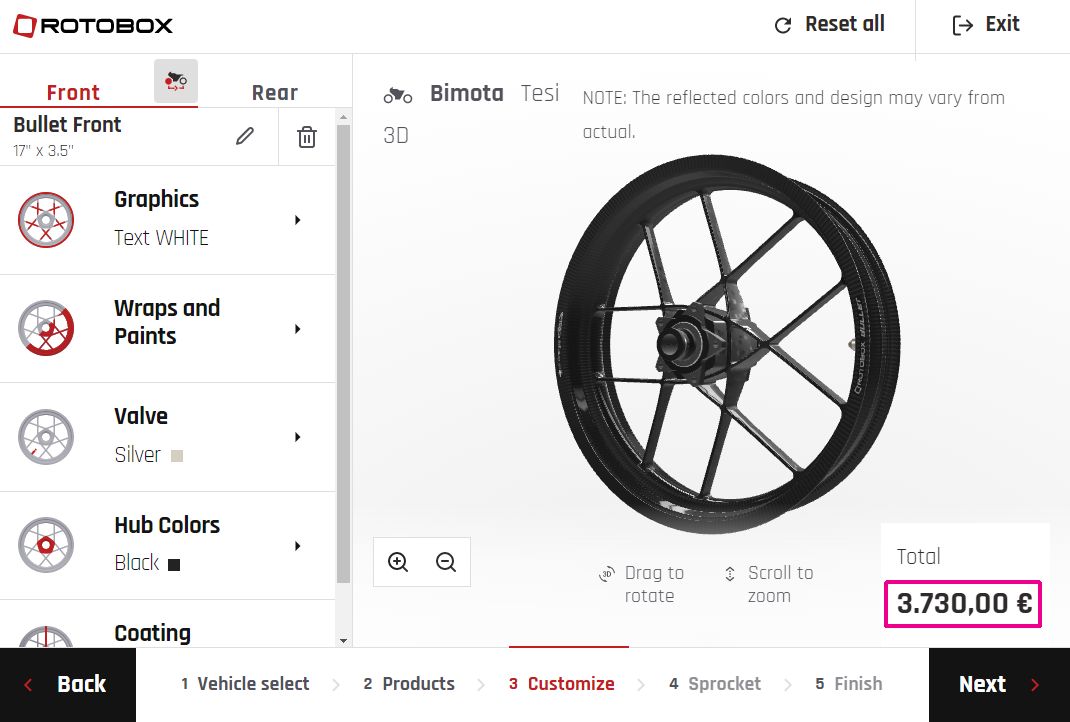The image size is (1070, 722).
Task: Click the scrollbar up arrow
Action: pos(343,117)
